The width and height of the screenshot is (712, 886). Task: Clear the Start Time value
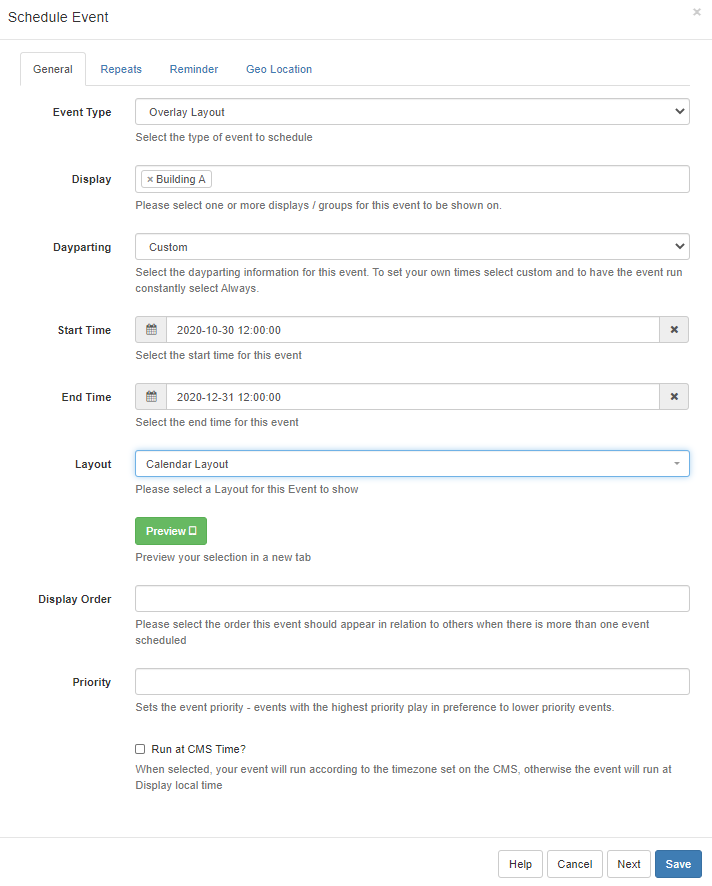pyautogui.click(x=674, y=330)
